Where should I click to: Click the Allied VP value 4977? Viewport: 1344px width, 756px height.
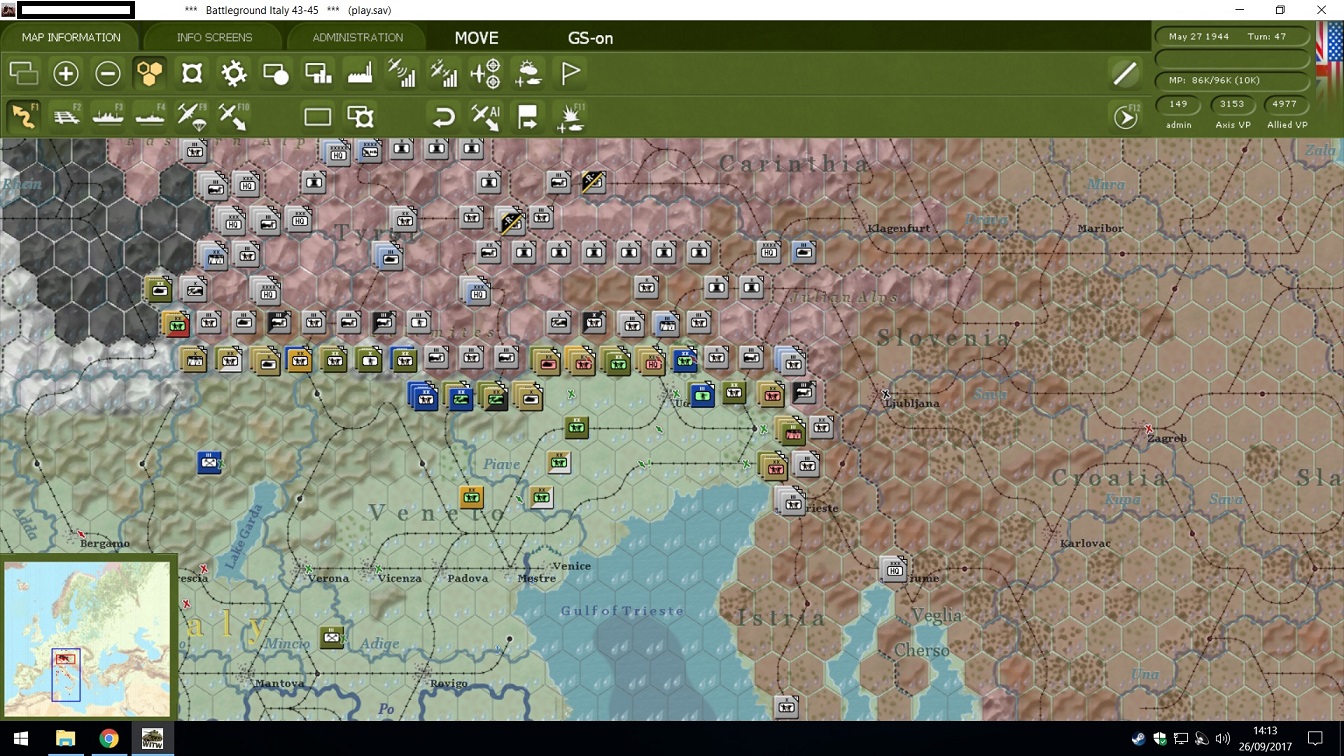(1285, 104)
